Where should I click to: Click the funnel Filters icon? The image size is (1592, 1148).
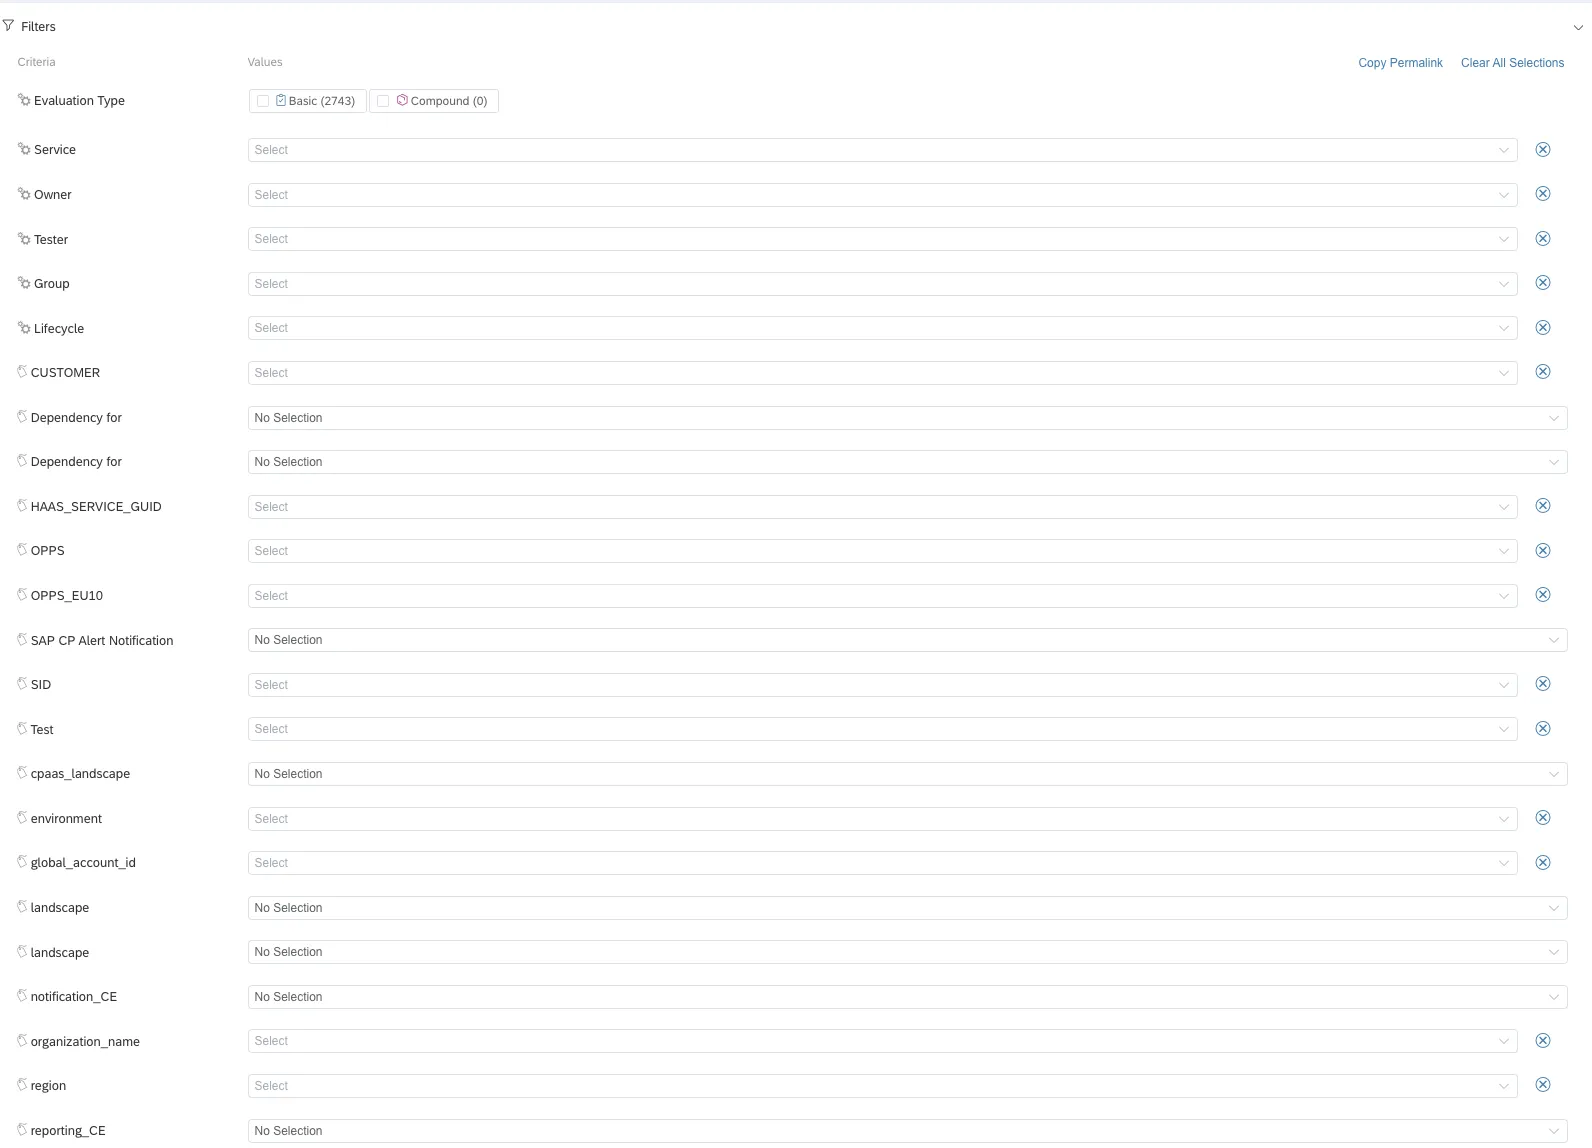(9, 26)
